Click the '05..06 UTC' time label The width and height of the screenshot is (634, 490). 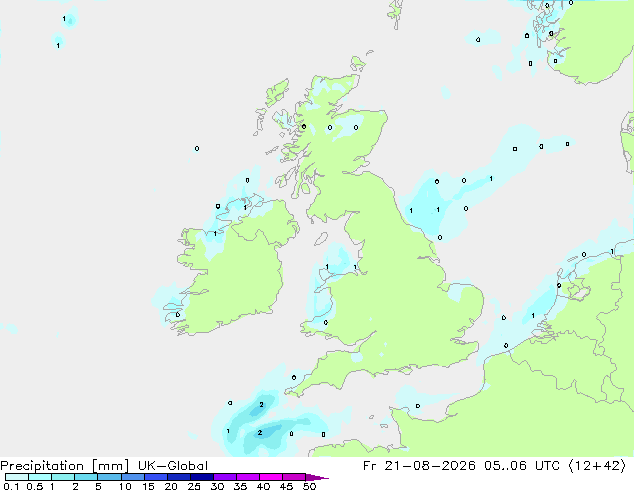[522, 466]
